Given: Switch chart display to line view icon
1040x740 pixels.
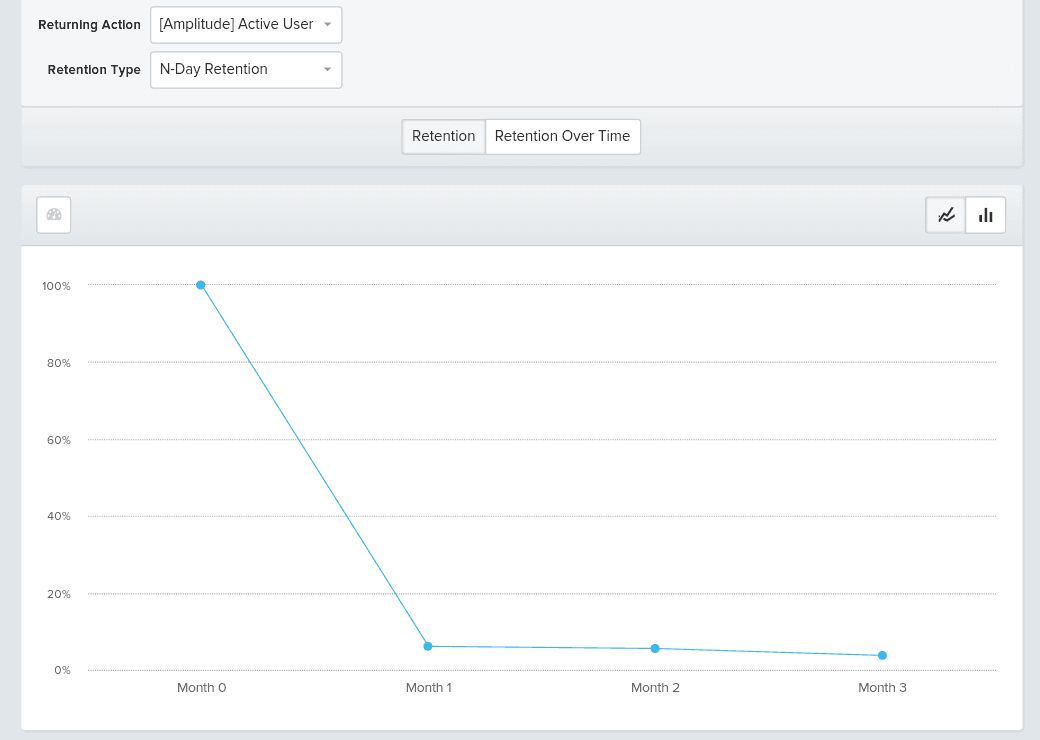Looking at the screenshot, I should tap(945, 214).
